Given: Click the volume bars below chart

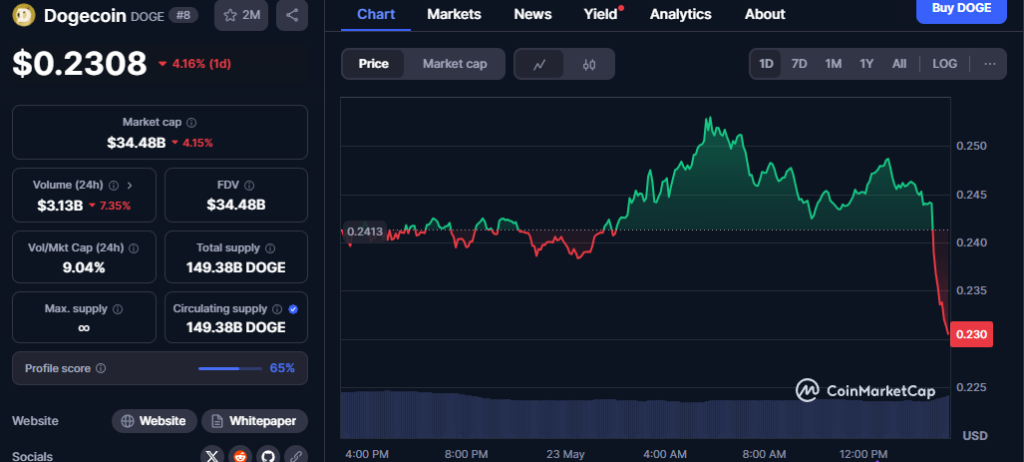Looking at the screenshot, I should click(645, 414).
